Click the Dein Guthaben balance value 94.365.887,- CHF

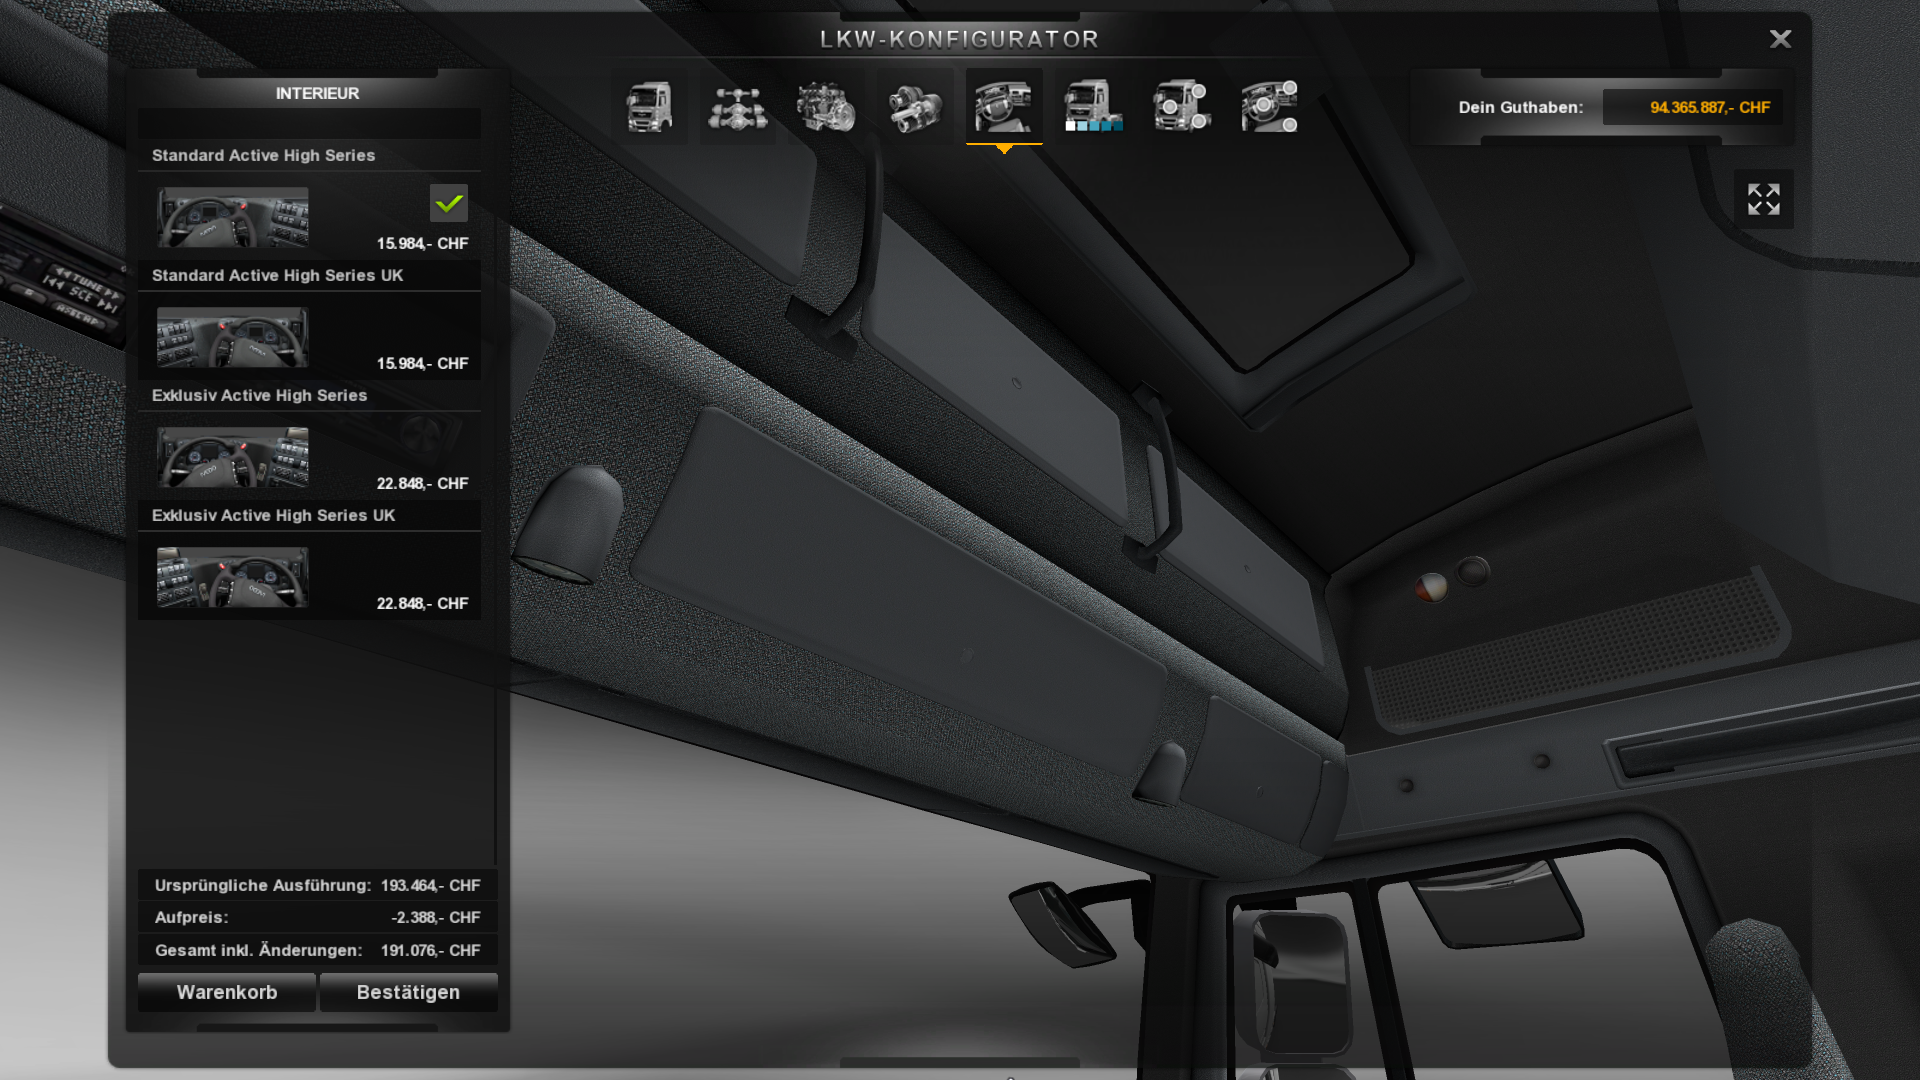[1710, 107]
